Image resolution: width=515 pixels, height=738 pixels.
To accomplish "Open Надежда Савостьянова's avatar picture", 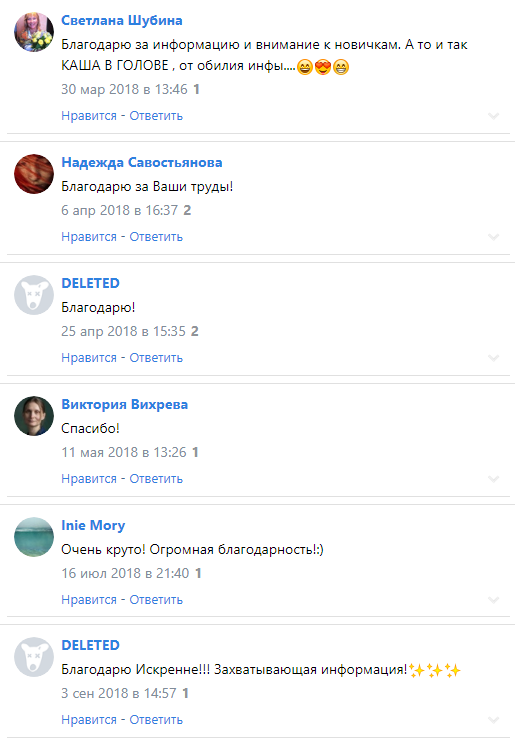I will (34, 174).
